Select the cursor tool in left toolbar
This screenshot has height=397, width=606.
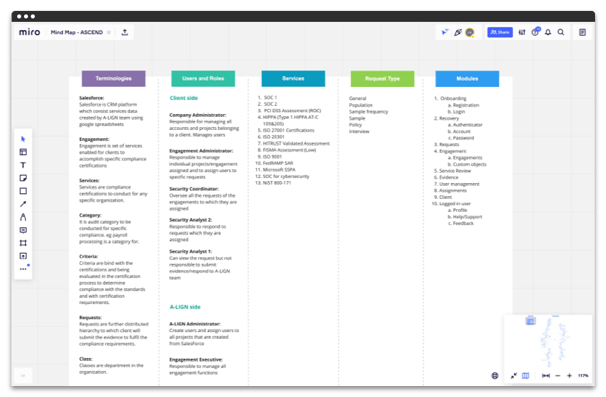[x=23, y=139]
